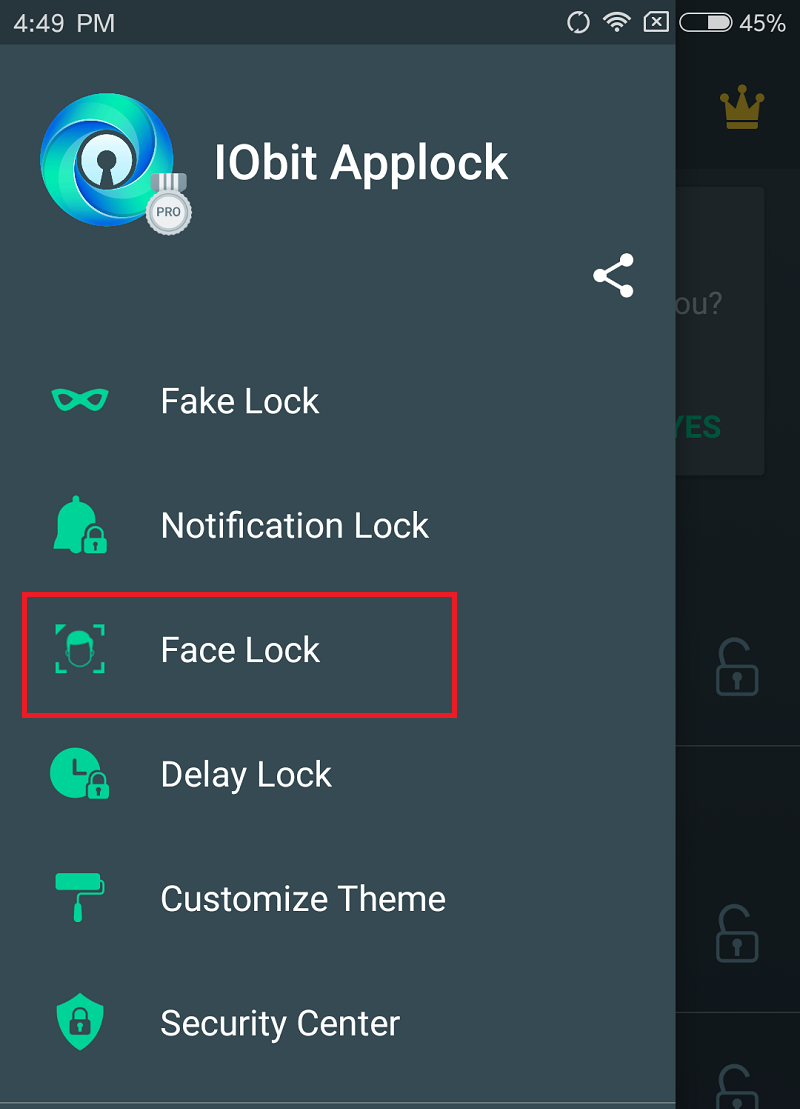Image resolution: width=800 pixels, height=1109 pixels.
Task: Open the Face Lock menu label
Action: (240, 650)
